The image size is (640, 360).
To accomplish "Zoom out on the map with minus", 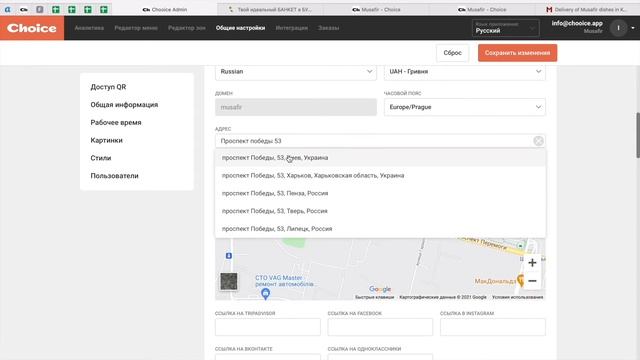I will coord(532,281).
